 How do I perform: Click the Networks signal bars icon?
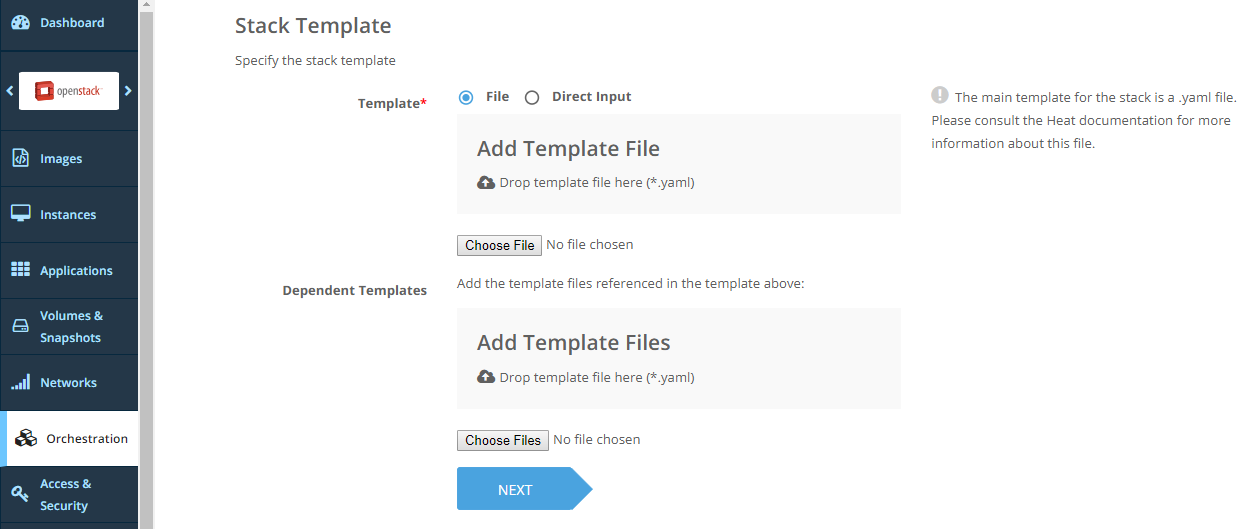[20, 383]
